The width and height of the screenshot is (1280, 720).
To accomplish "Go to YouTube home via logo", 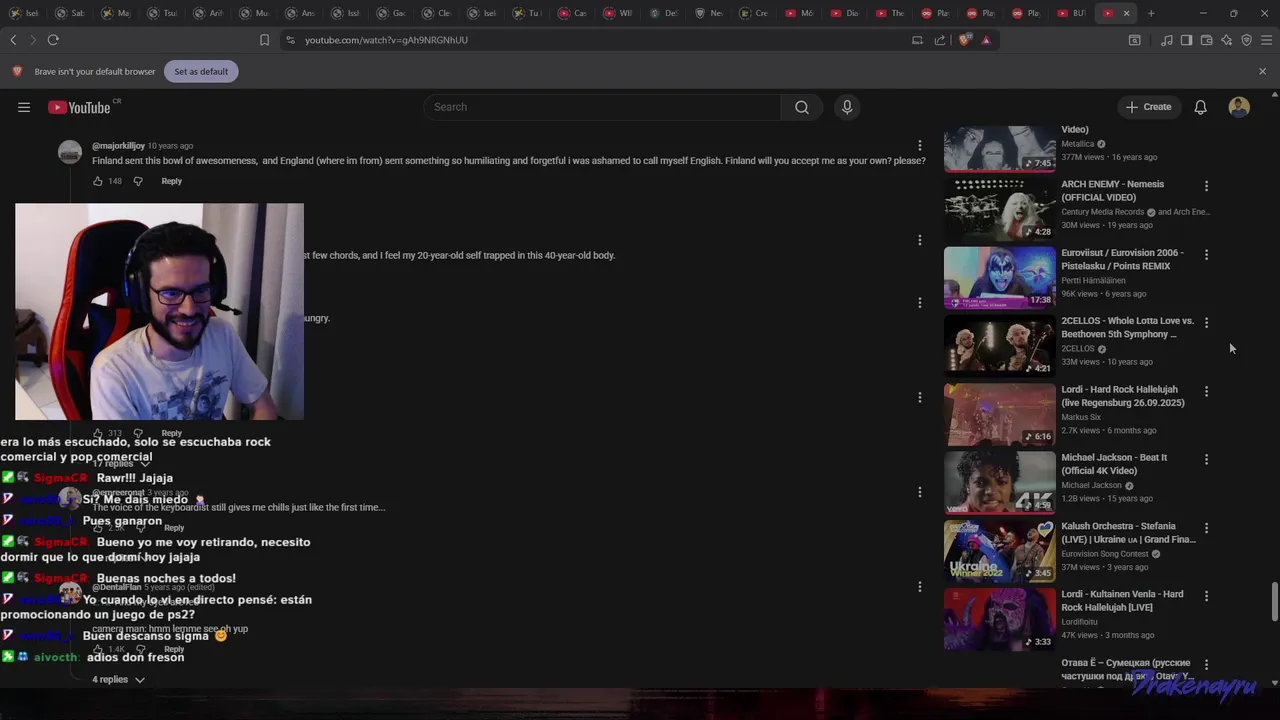I will pos(79,107).
